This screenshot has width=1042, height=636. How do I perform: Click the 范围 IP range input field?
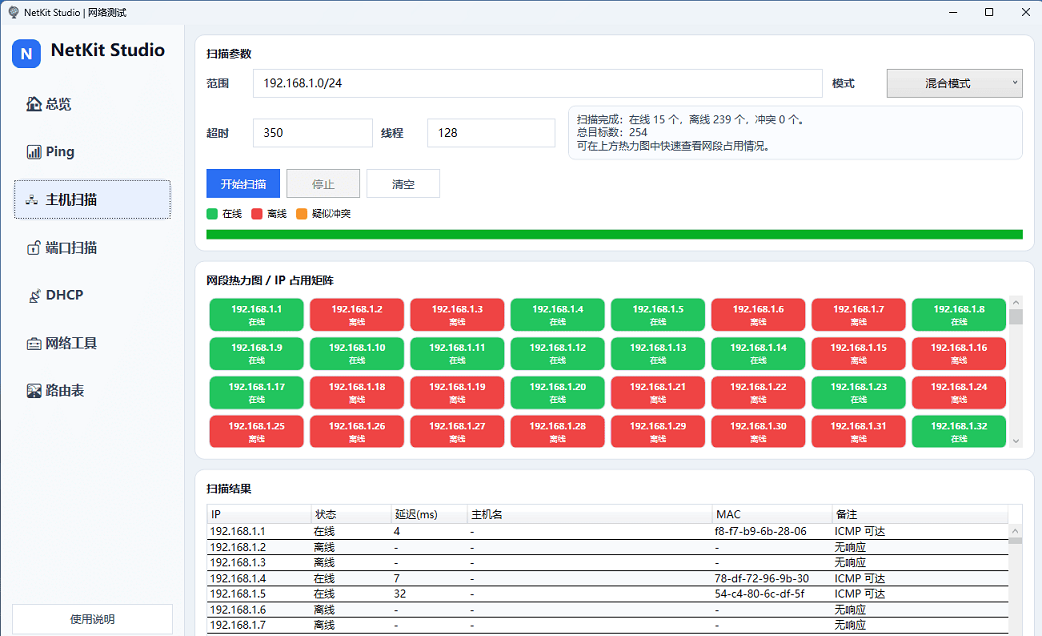point(537,83)
